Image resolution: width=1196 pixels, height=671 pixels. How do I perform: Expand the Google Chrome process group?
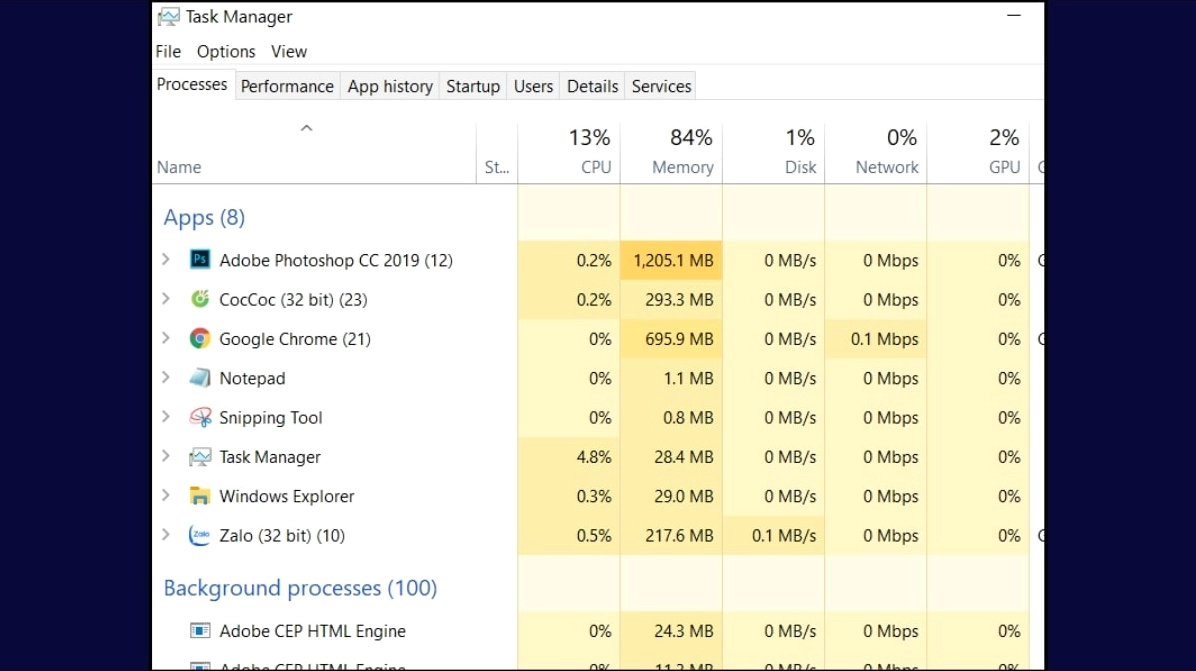click(x=165, y=338)
